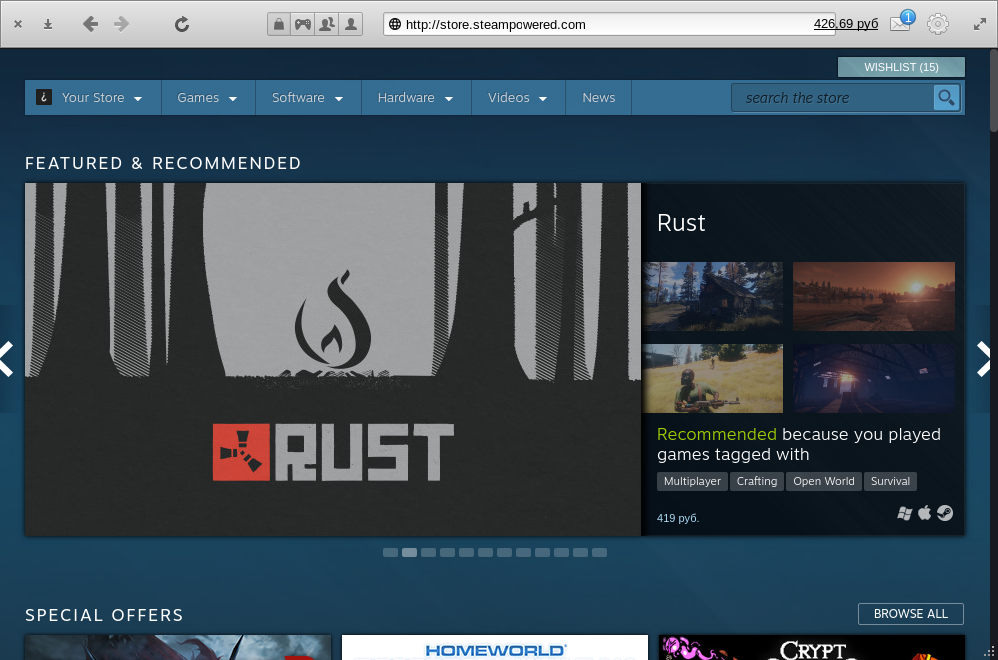
Task: Click the 419 руб. price text
Action: 678,518
